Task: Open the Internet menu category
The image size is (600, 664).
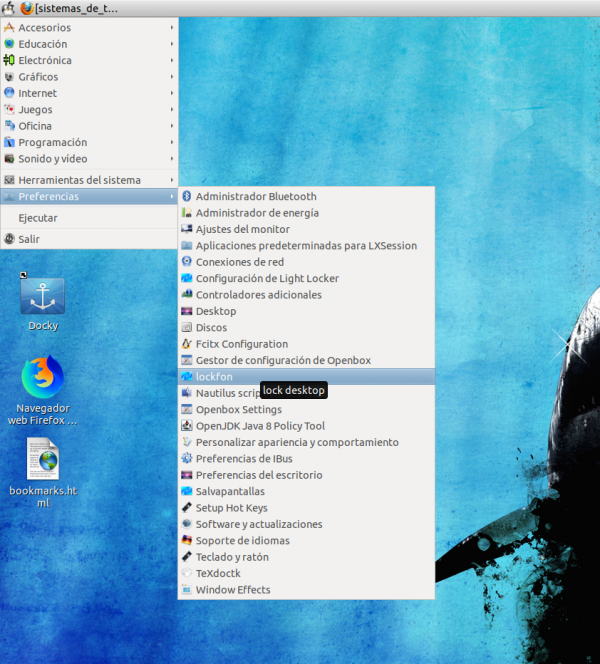Action: (89, 93)
